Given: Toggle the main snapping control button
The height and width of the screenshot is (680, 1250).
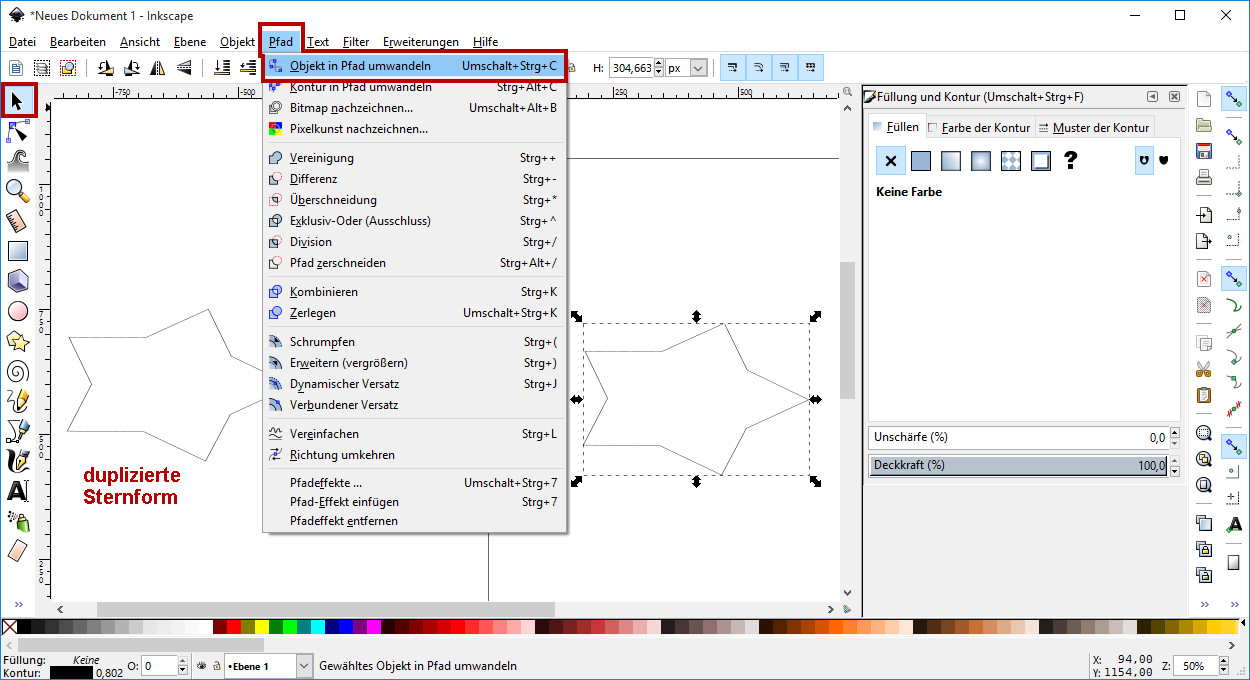Looking at the screenshot, I should [1235, 99].
